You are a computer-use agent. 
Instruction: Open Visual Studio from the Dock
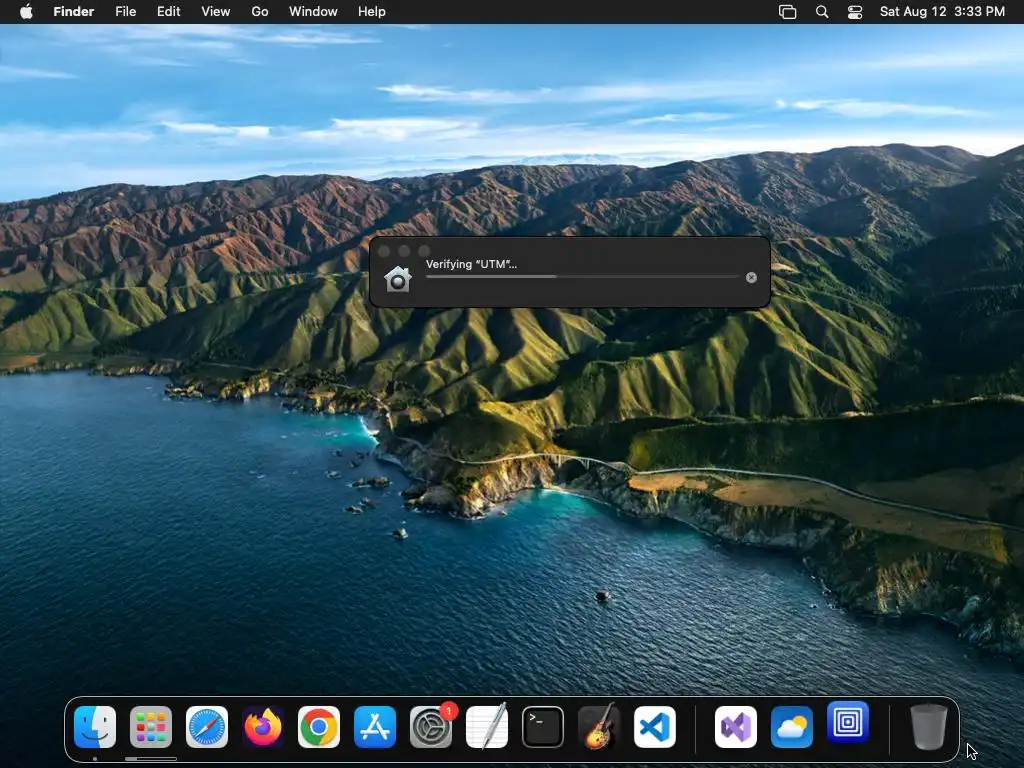pos(736,727)
